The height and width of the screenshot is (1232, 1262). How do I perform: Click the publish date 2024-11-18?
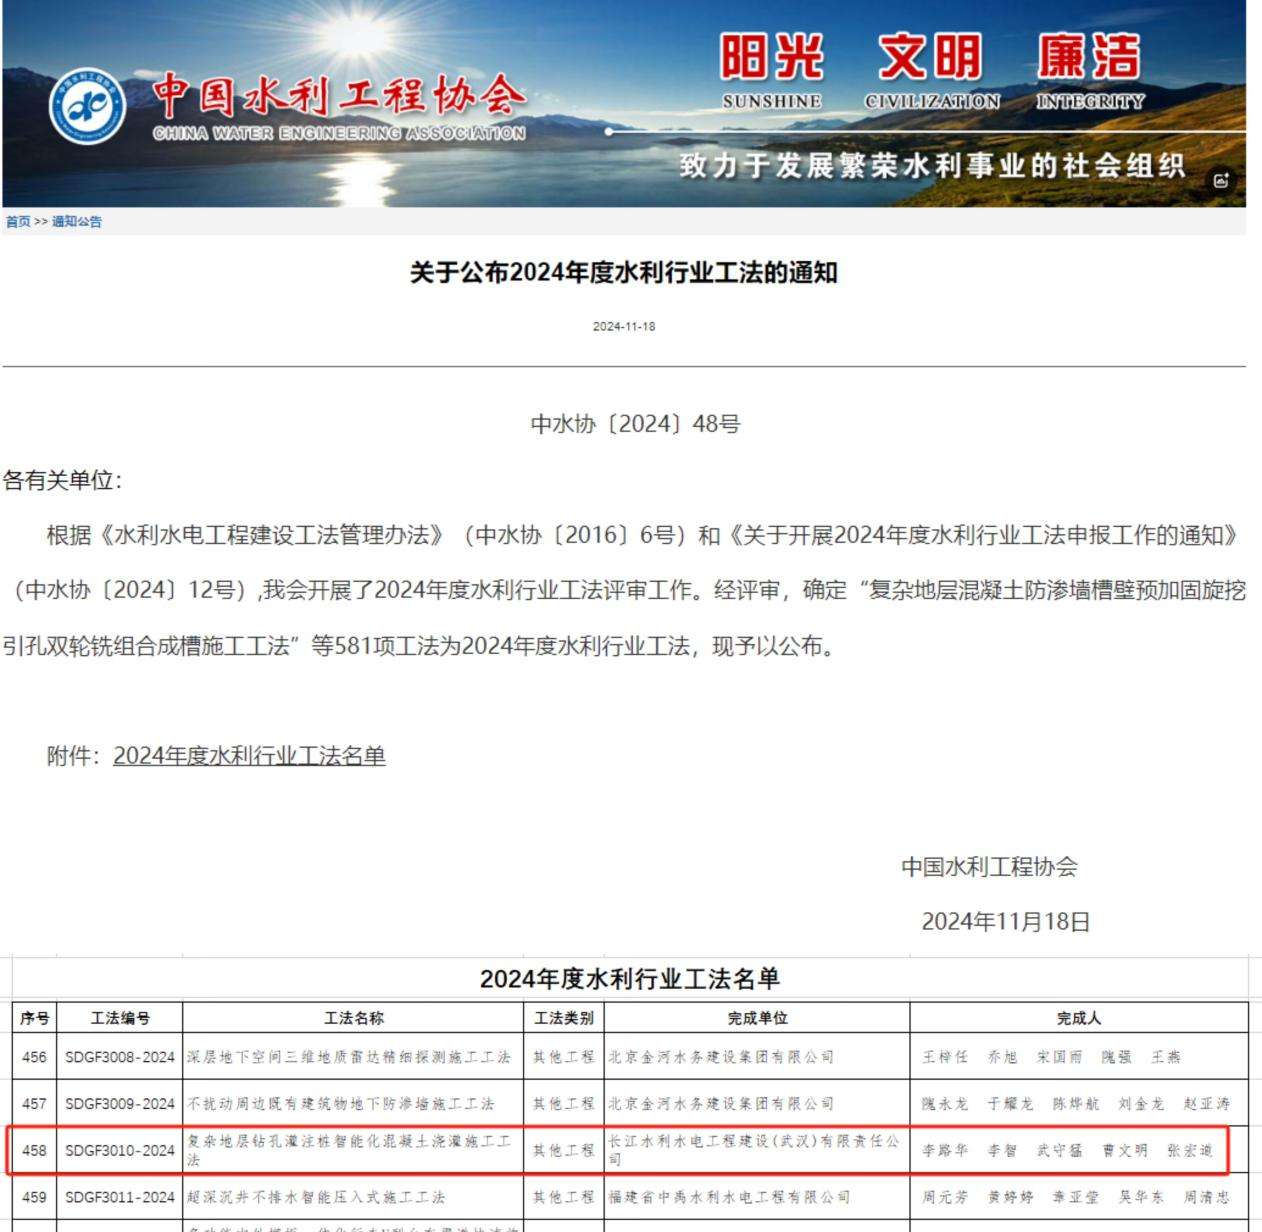pyautogui.click(x=623, y=327)
